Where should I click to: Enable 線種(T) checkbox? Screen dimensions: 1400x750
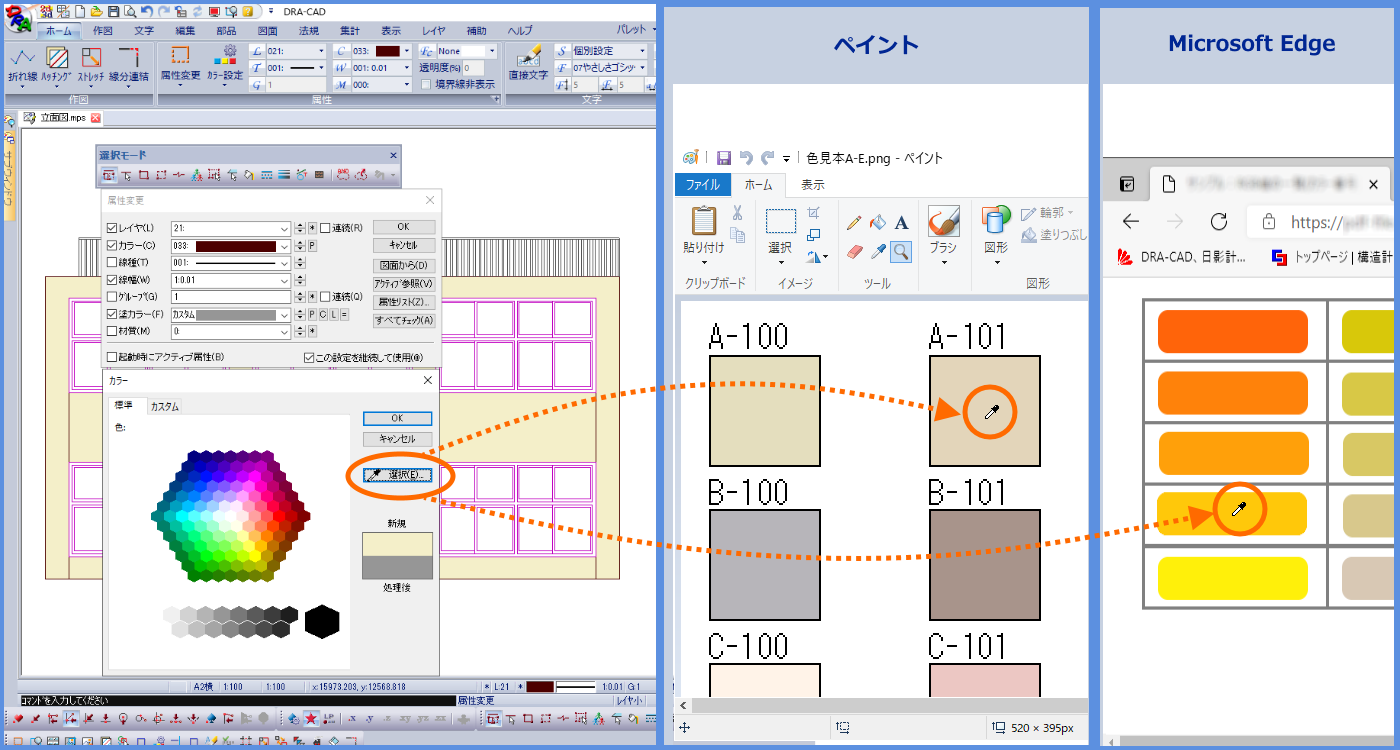112,262
